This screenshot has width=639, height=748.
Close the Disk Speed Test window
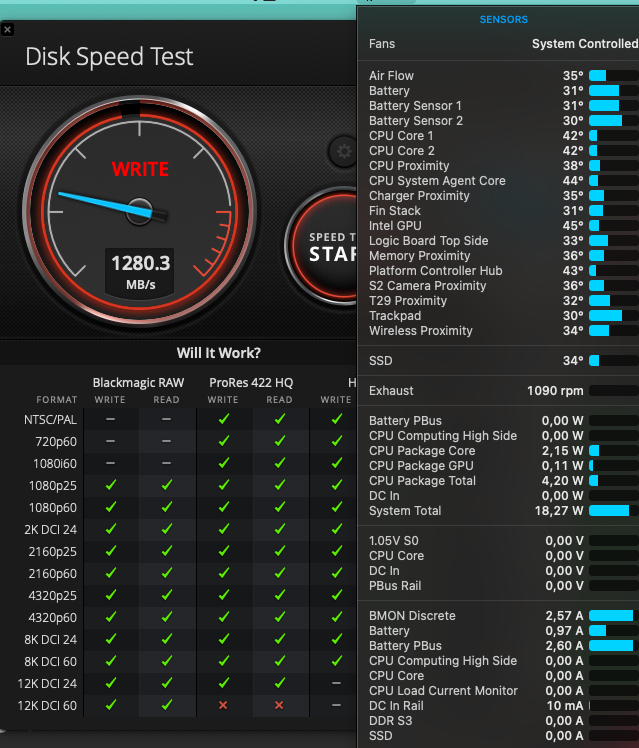click(7, 30)
